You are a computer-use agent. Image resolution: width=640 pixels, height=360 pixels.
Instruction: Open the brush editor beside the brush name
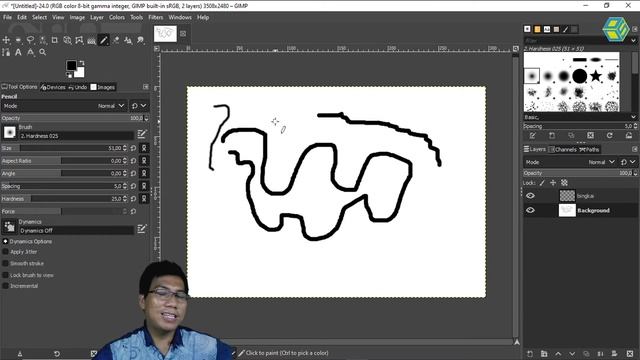click(142, 134)
